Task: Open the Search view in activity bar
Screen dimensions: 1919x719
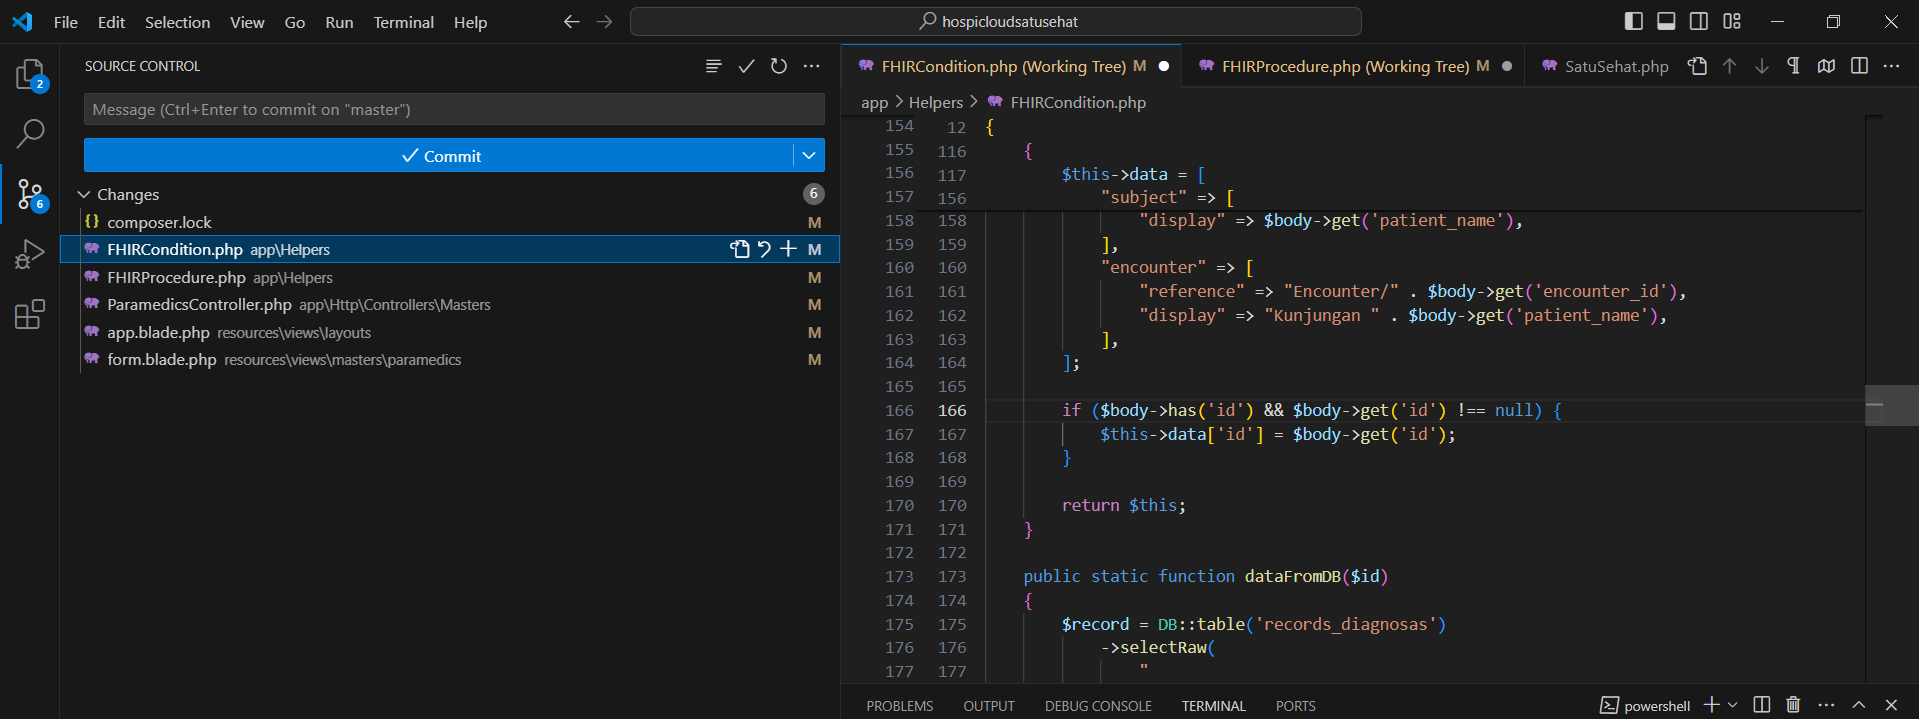Action: 30,133
